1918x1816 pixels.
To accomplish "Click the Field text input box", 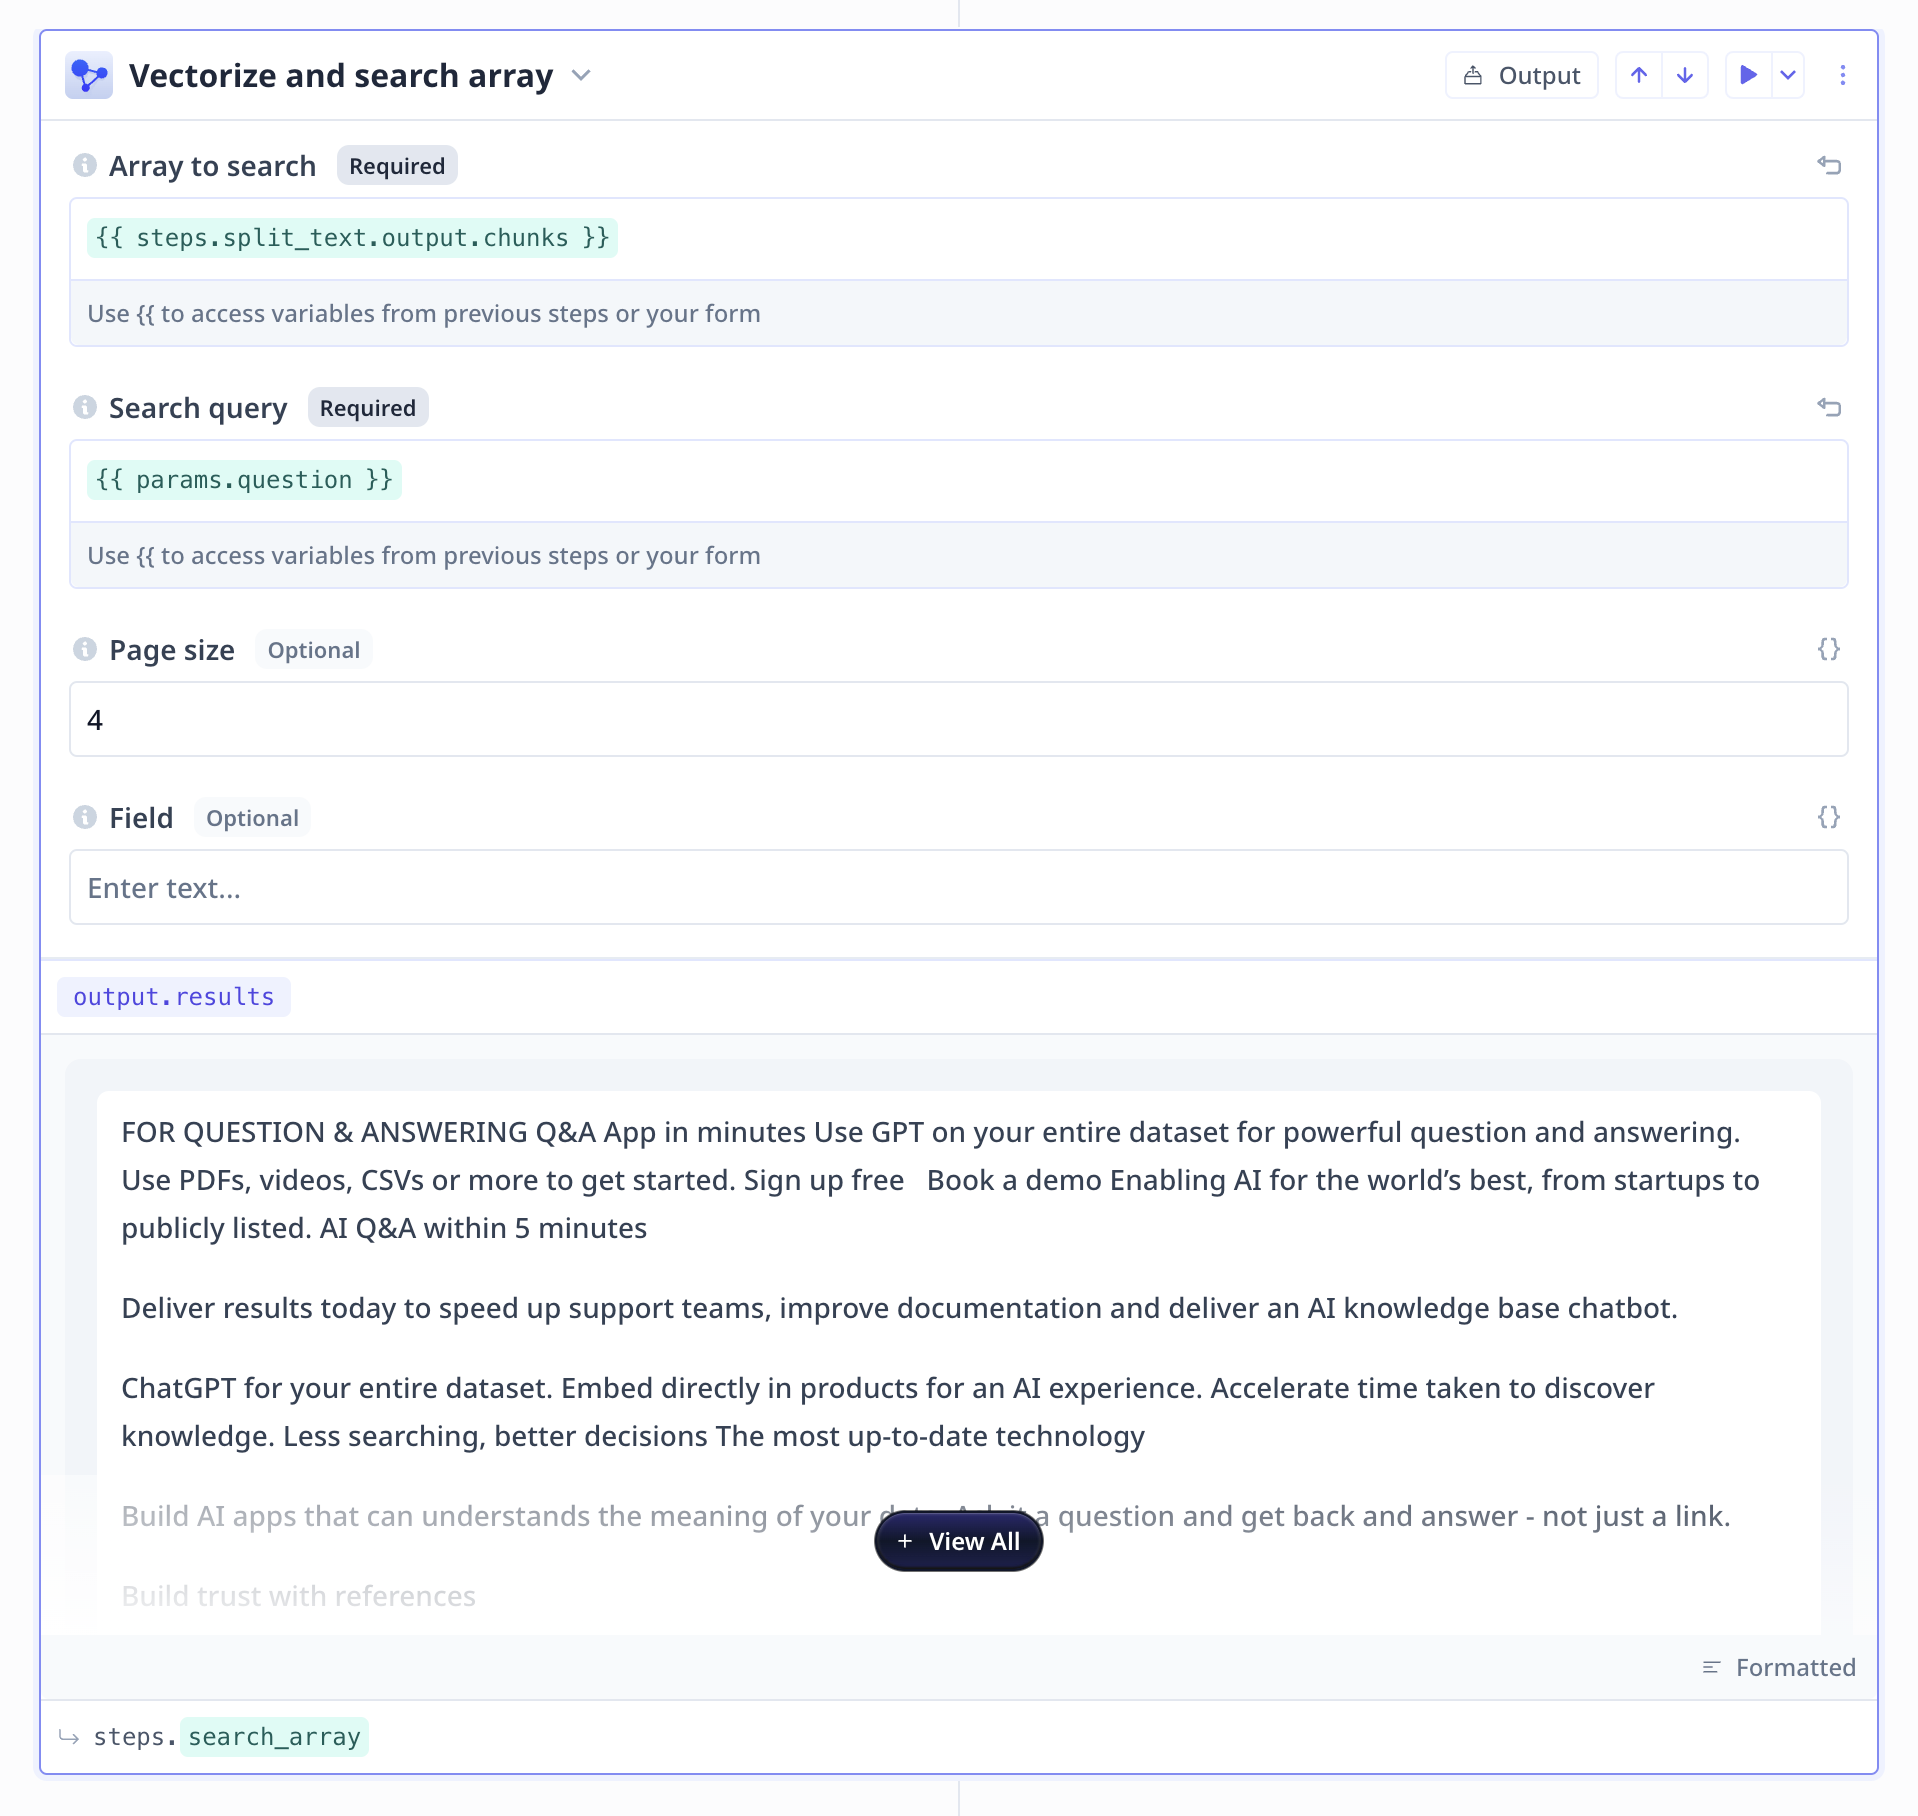I will [959, 887].
